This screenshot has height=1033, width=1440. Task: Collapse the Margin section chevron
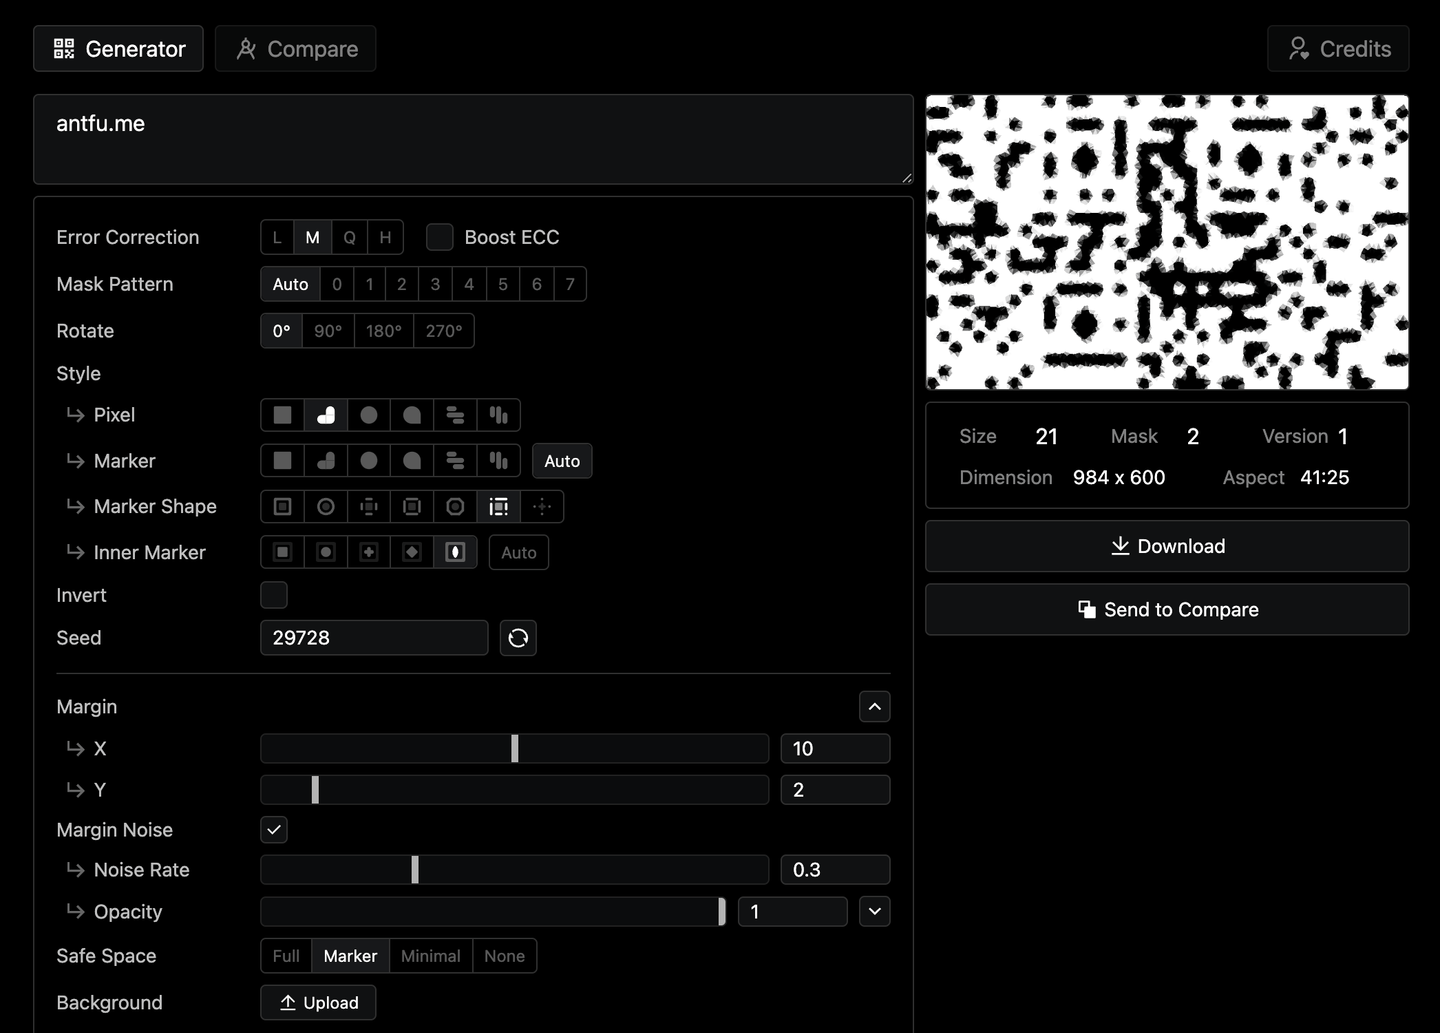(x=874, y=707)
